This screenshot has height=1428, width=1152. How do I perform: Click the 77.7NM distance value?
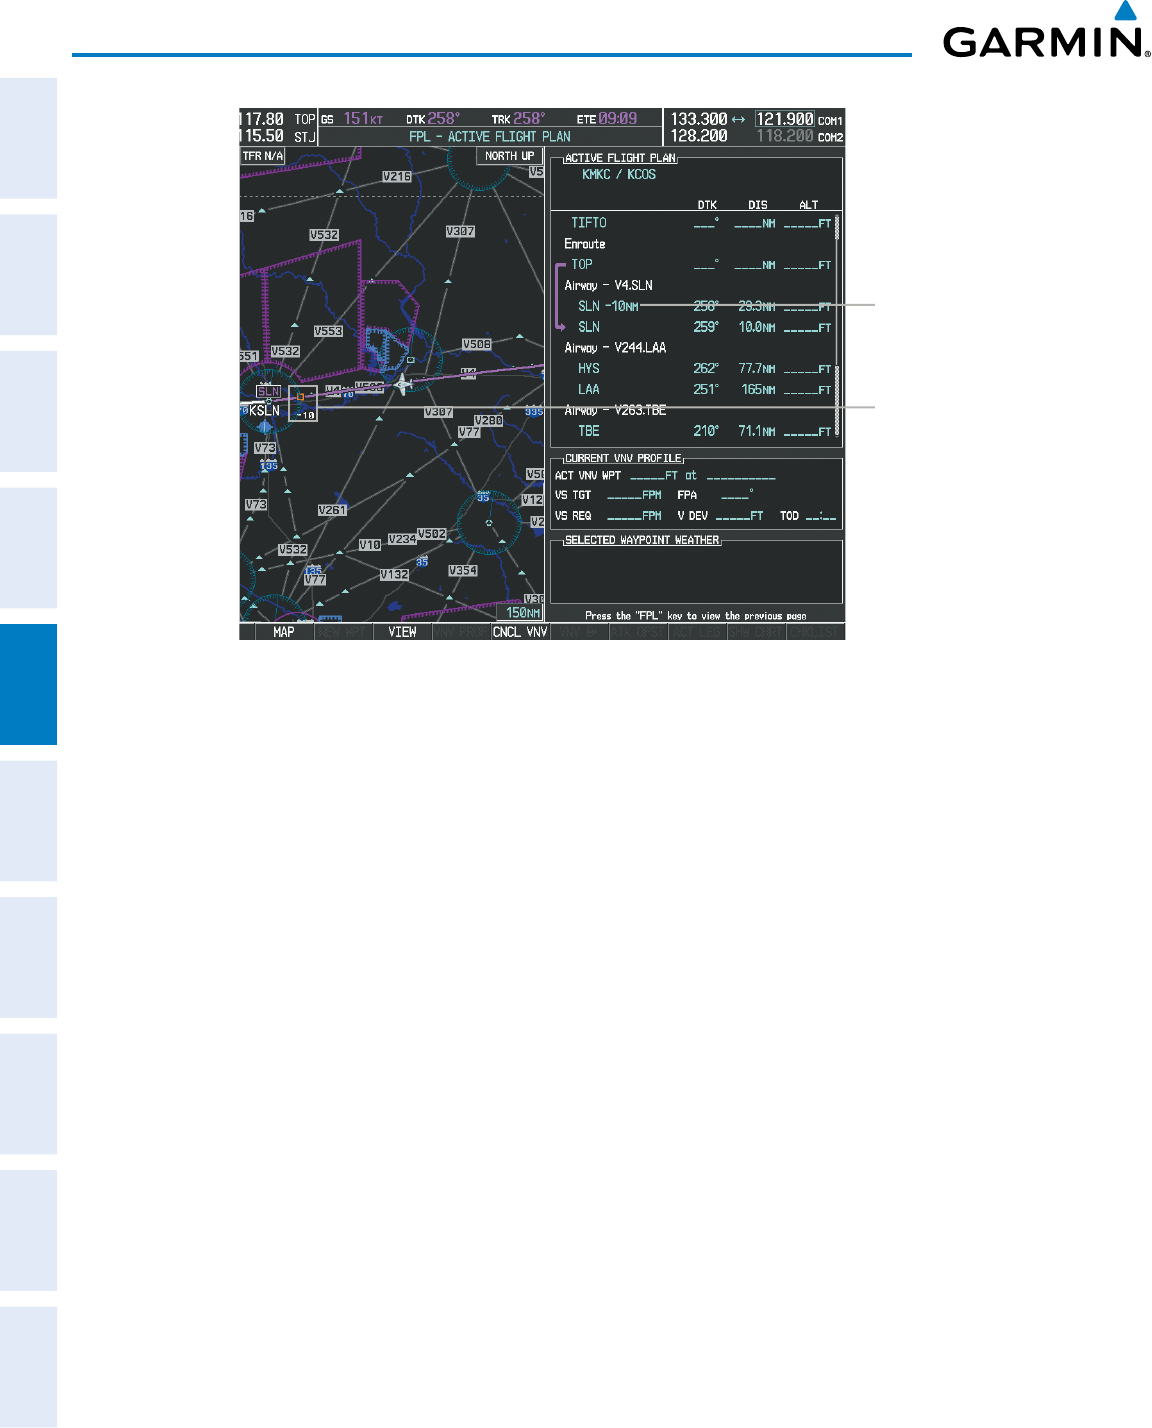pyautogui.click(x=757, y=369)
